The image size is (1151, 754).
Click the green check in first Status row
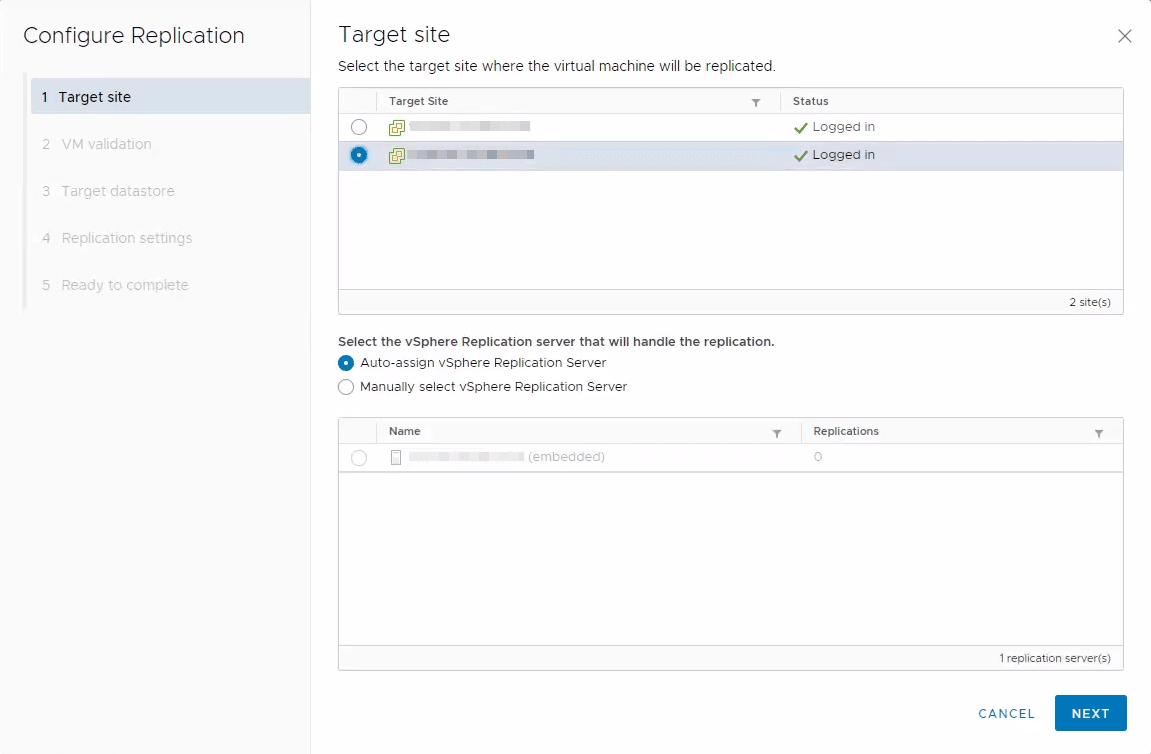pos(800,128)
